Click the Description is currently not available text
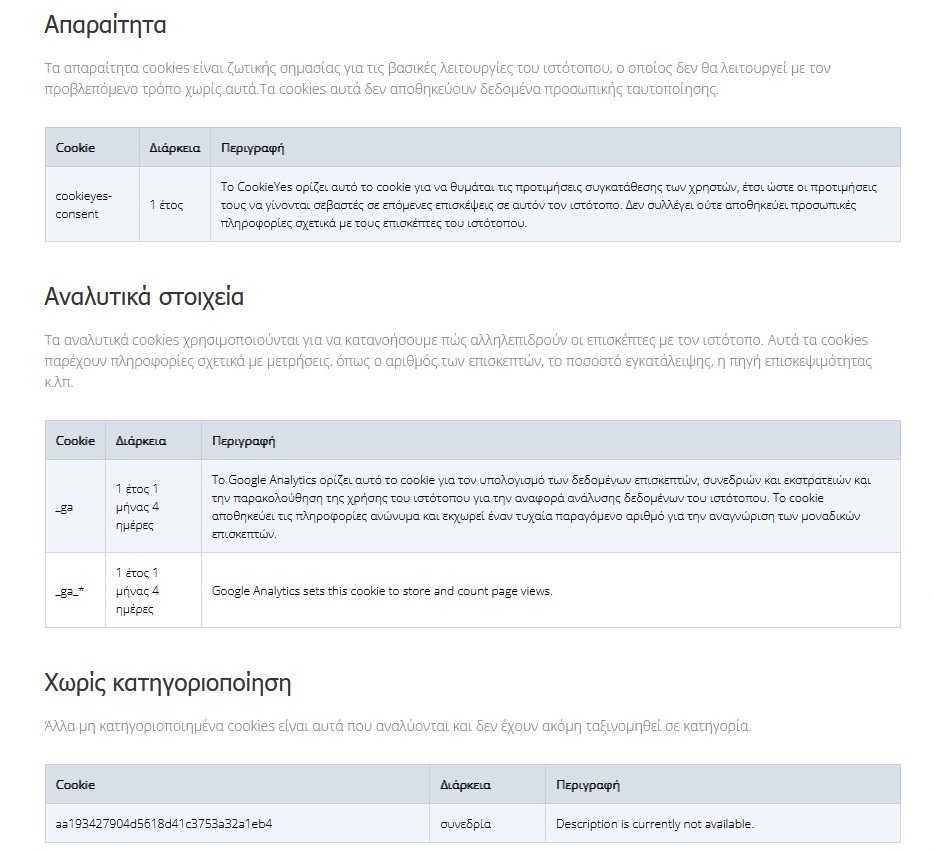 (x=655, y=824)
